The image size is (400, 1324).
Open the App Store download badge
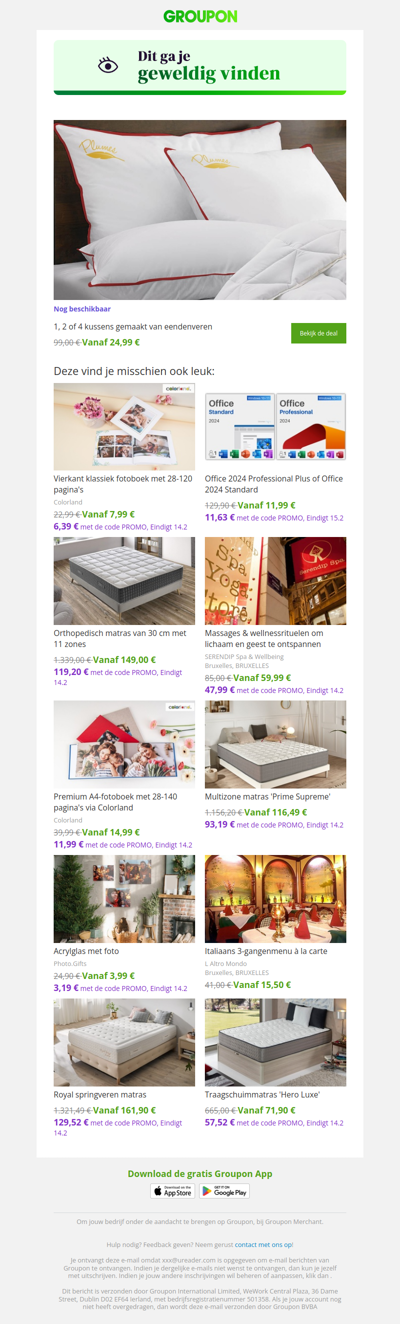point(173,1190)
